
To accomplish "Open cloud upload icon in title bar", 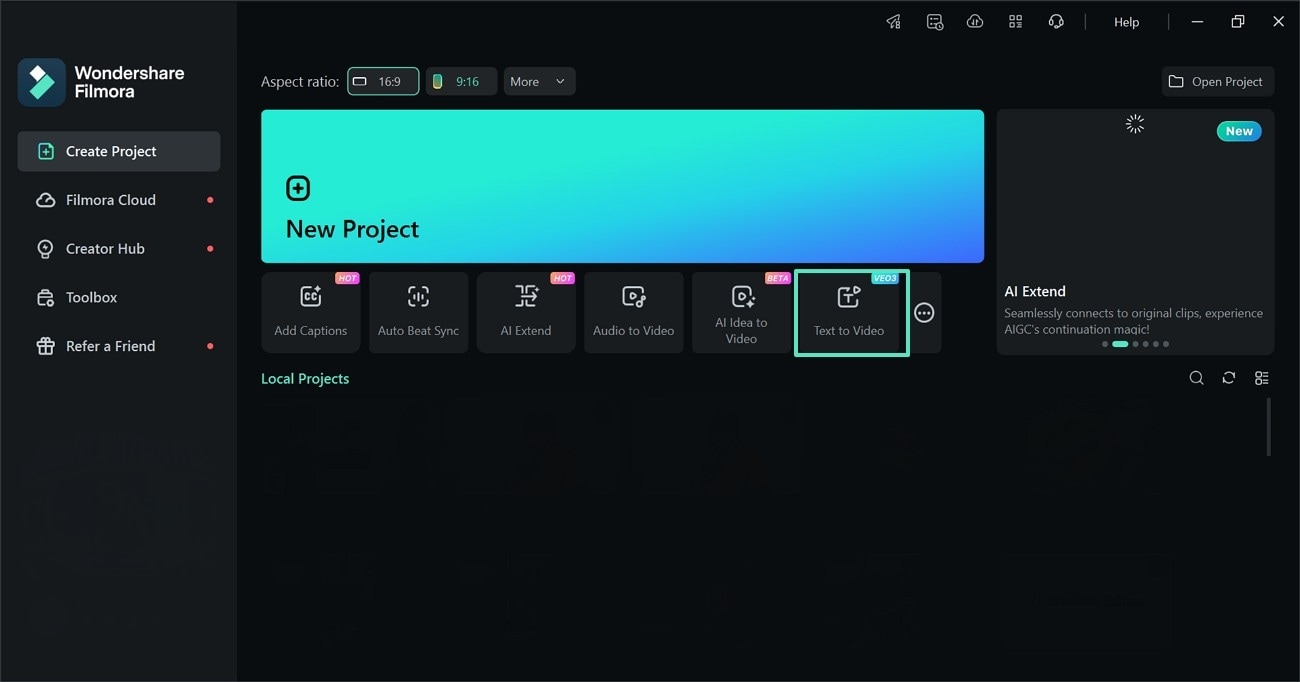I will click(975, 22).
